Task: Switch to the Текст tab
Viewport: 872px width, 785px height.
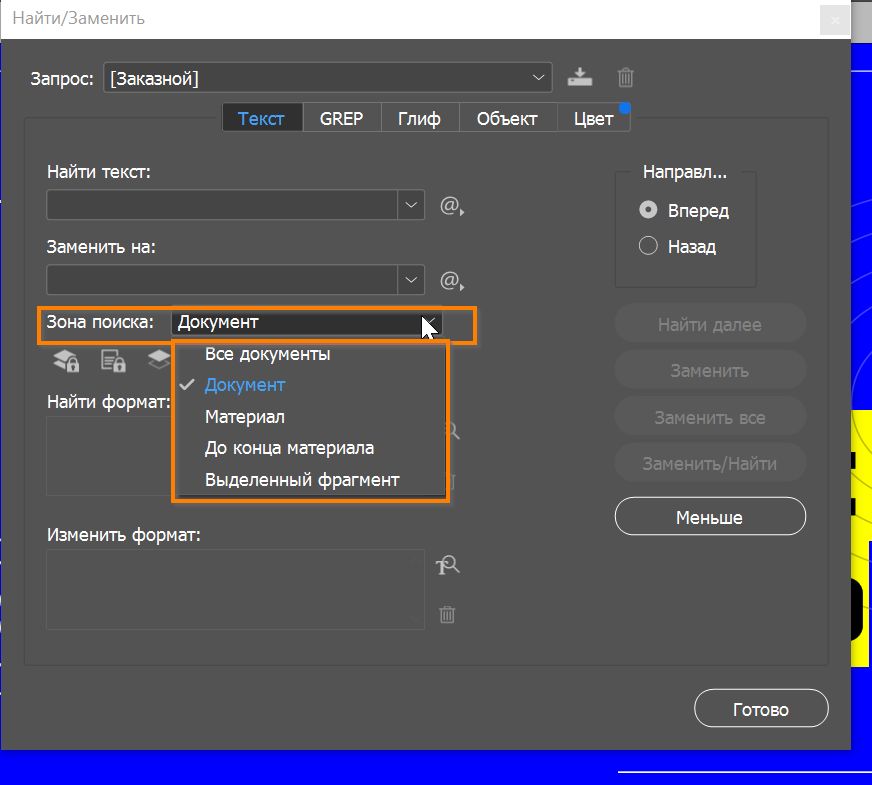Action: tap(262, 118)
